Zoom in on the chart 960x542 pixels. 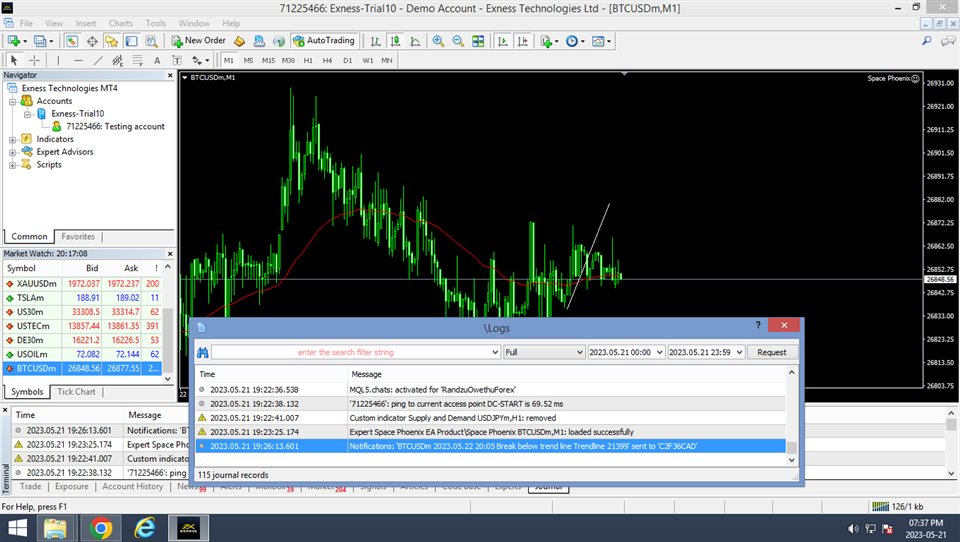tap(438, 41)
